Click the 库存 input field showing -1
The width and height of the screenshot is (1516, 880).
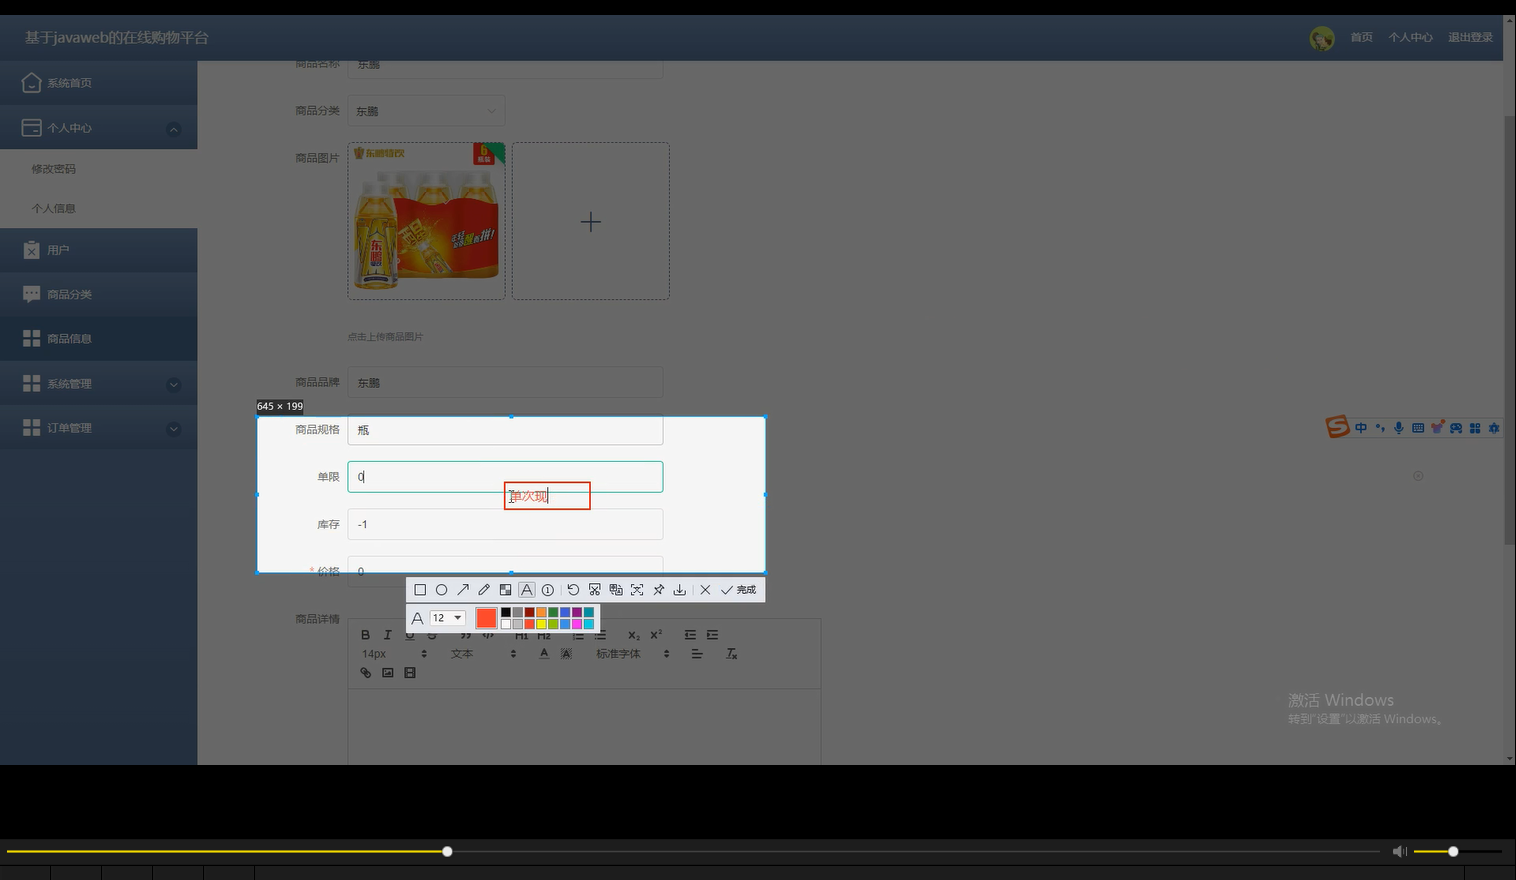(505, 524)
